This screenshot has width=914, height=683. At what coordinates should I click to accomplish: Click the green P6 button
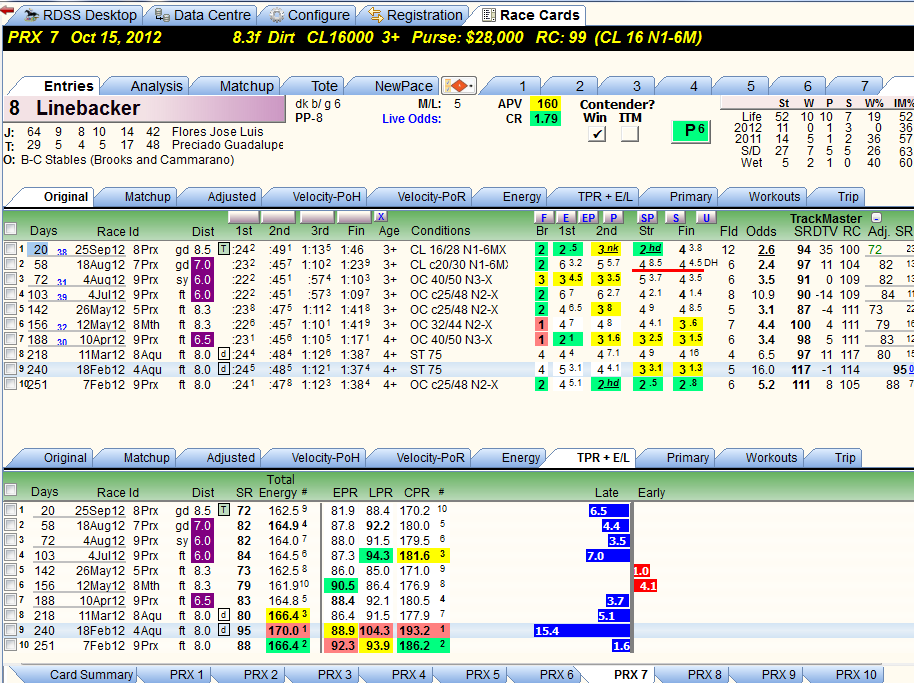coord(690,131)
